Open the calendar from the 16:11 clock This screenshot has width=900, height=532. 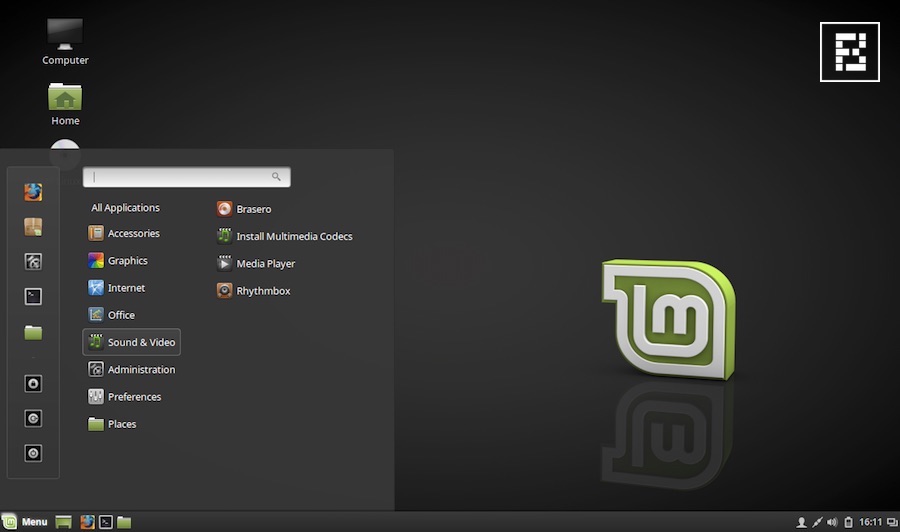[x=870, y=522]
